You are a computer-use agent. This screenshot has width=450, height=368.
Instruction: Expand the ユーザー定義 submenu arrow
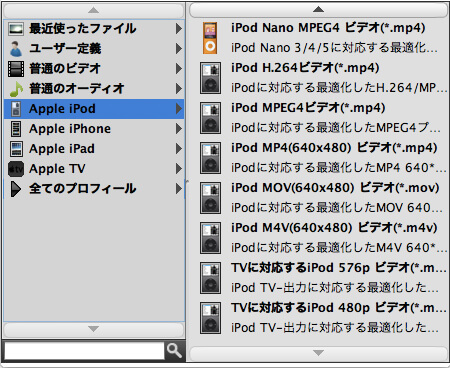179,49
